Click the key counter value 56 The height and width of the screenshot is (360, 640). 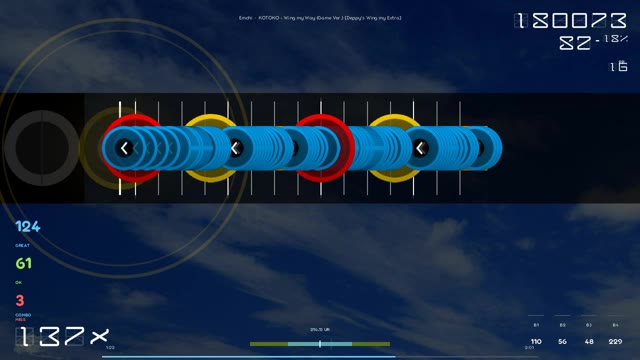coord(562,342)
